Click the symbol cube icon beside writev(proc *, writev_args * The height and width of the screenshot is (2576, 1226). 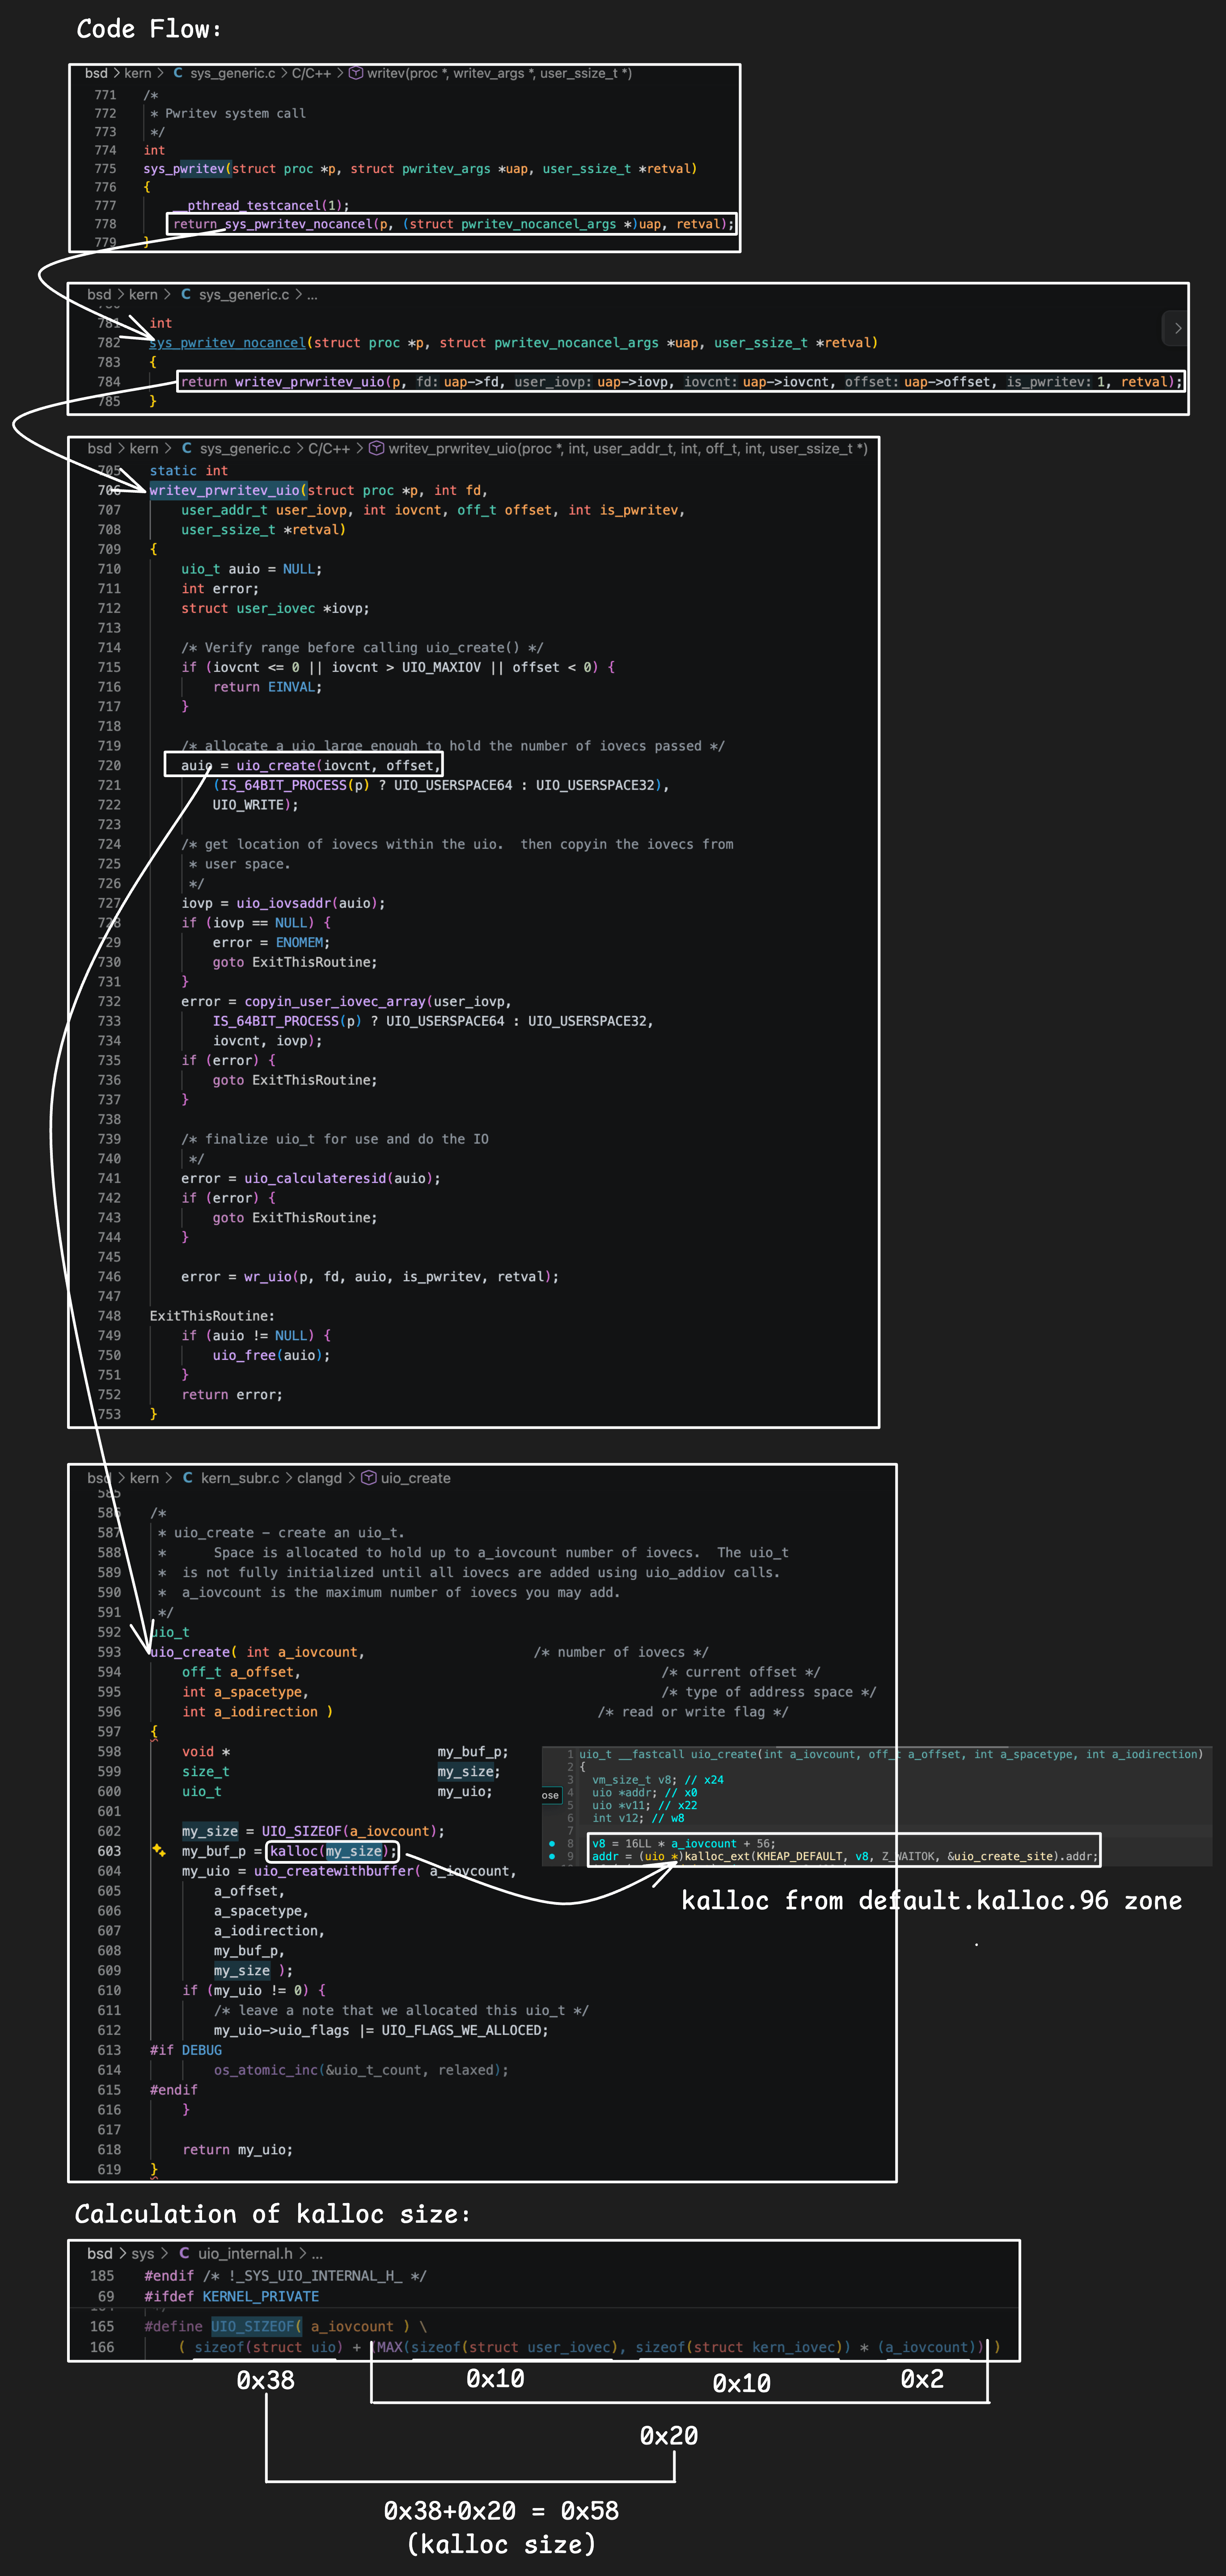(x=356, y=73)
